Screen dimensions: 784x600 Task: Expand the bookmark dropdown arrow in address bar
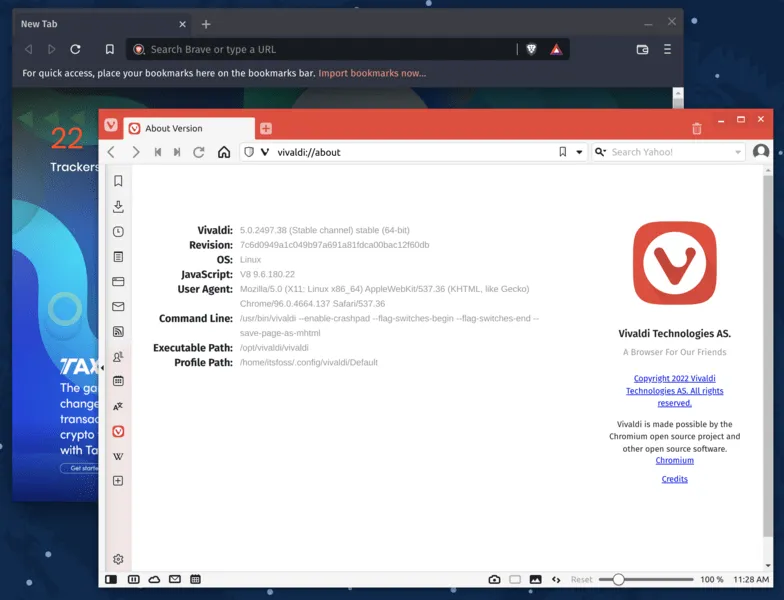(x=579, y=152)
